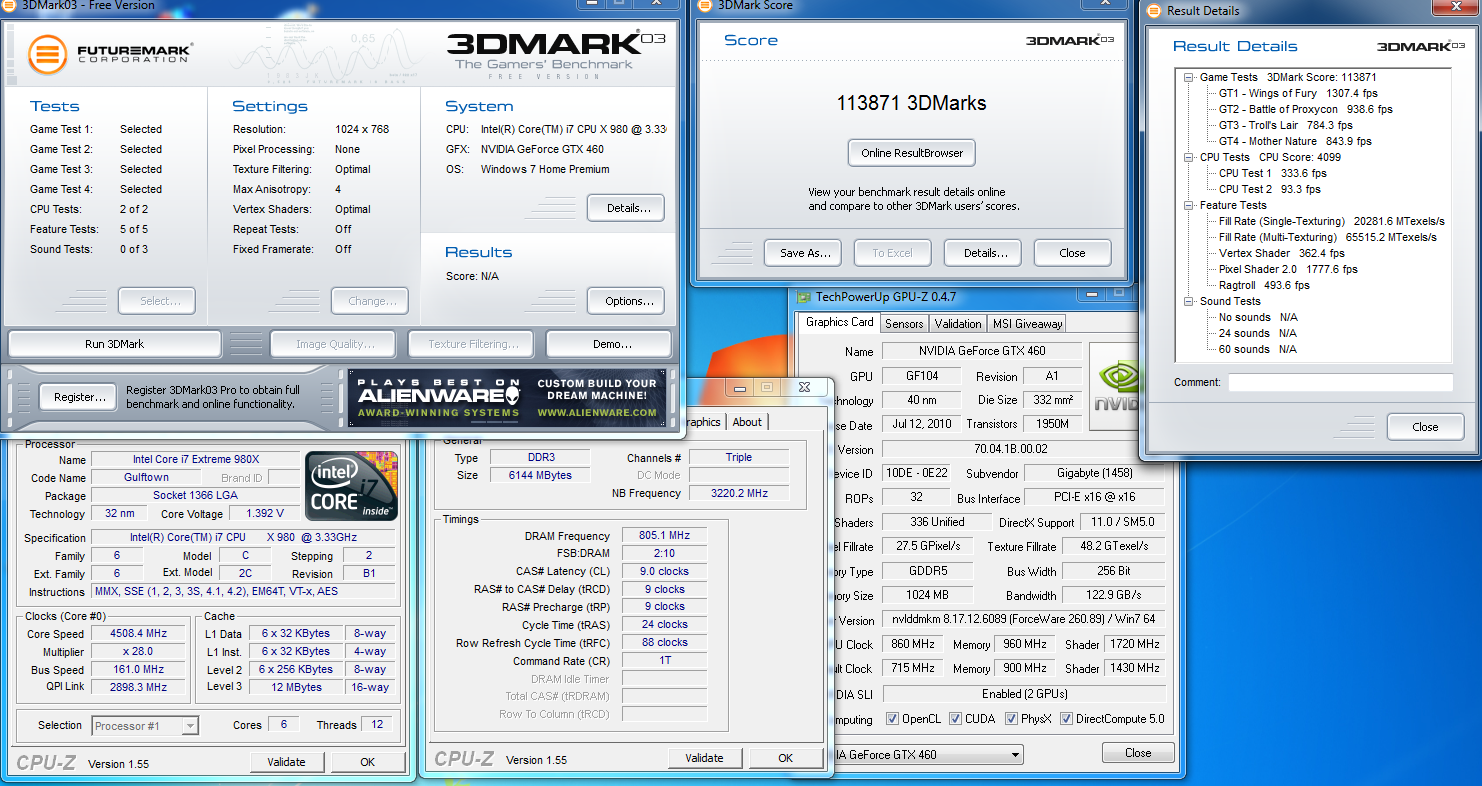Select the Pixel Shader 2.0 result row

1288,269
